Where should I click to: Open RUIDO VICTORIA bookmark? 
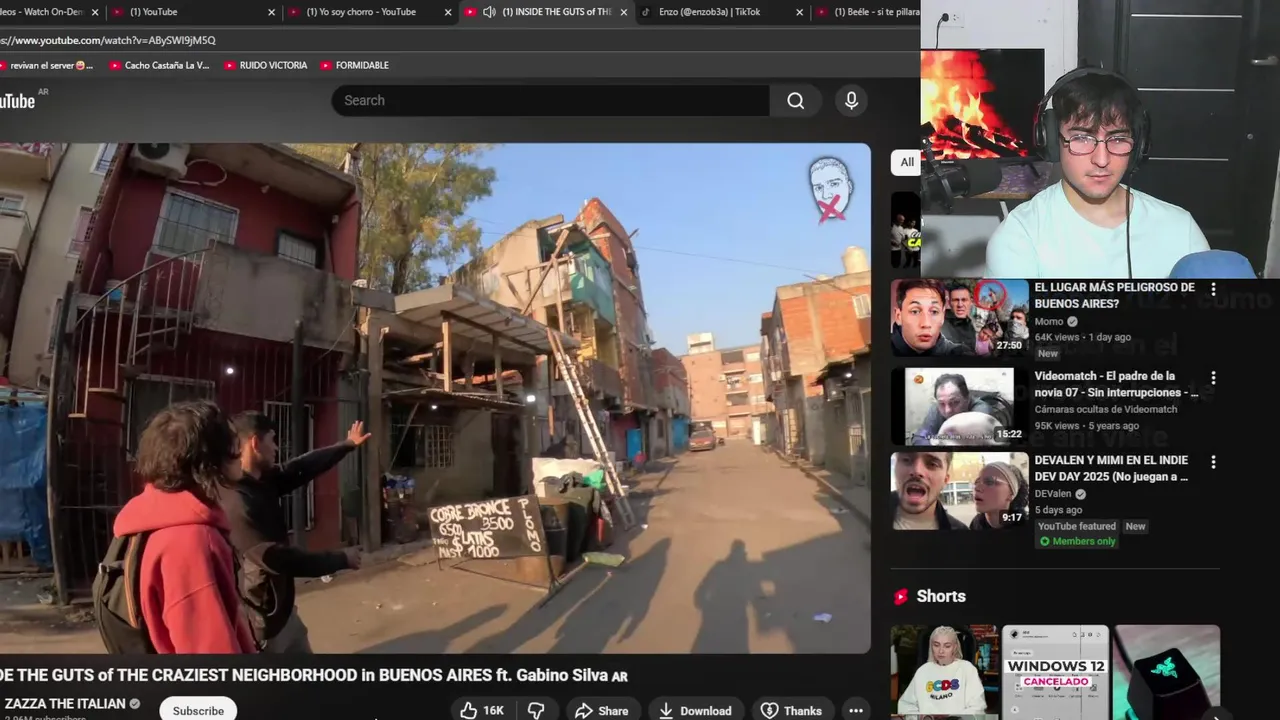(x=266, y=65)
